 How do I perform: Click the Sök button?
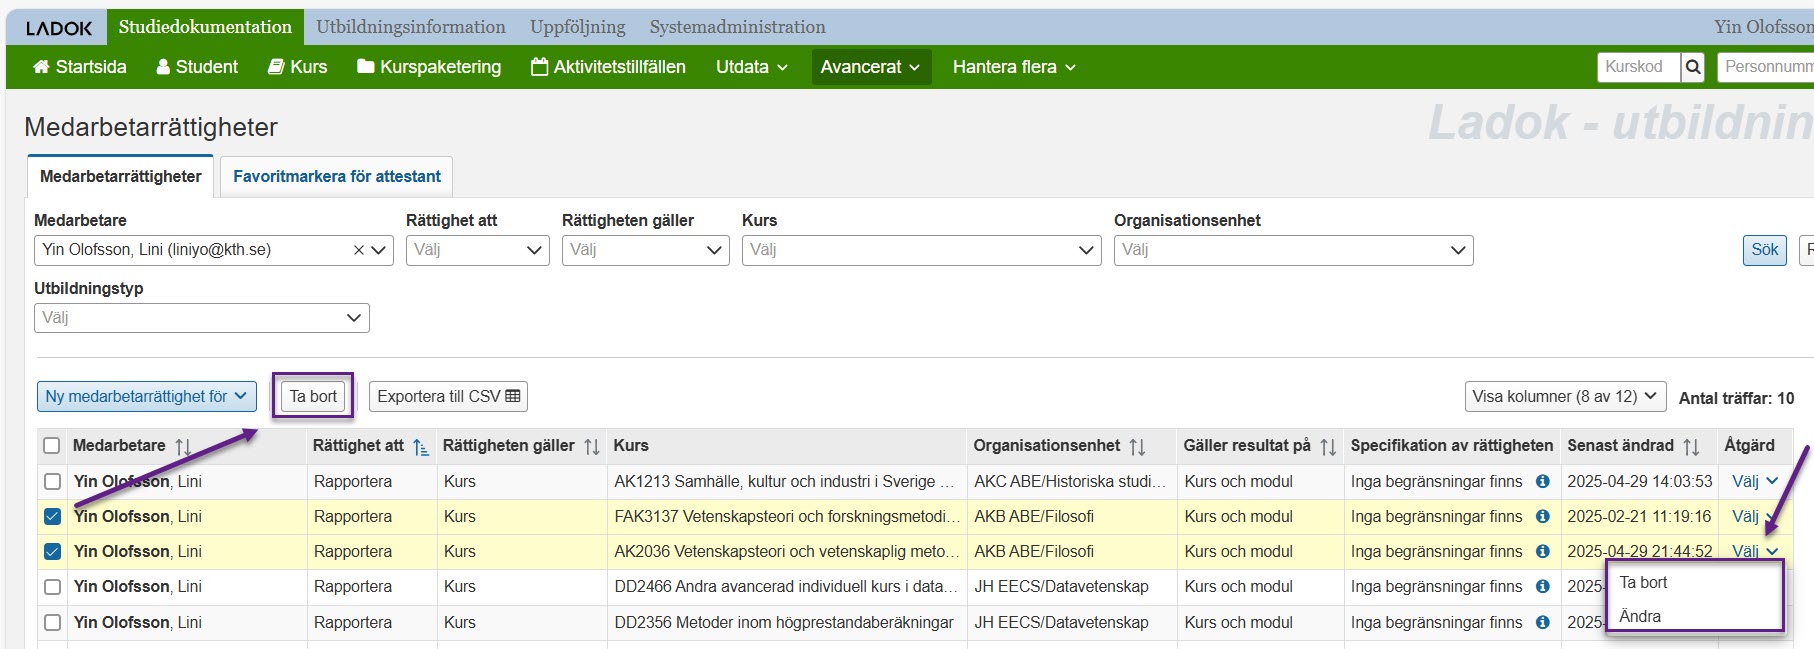coord(1764,250)
